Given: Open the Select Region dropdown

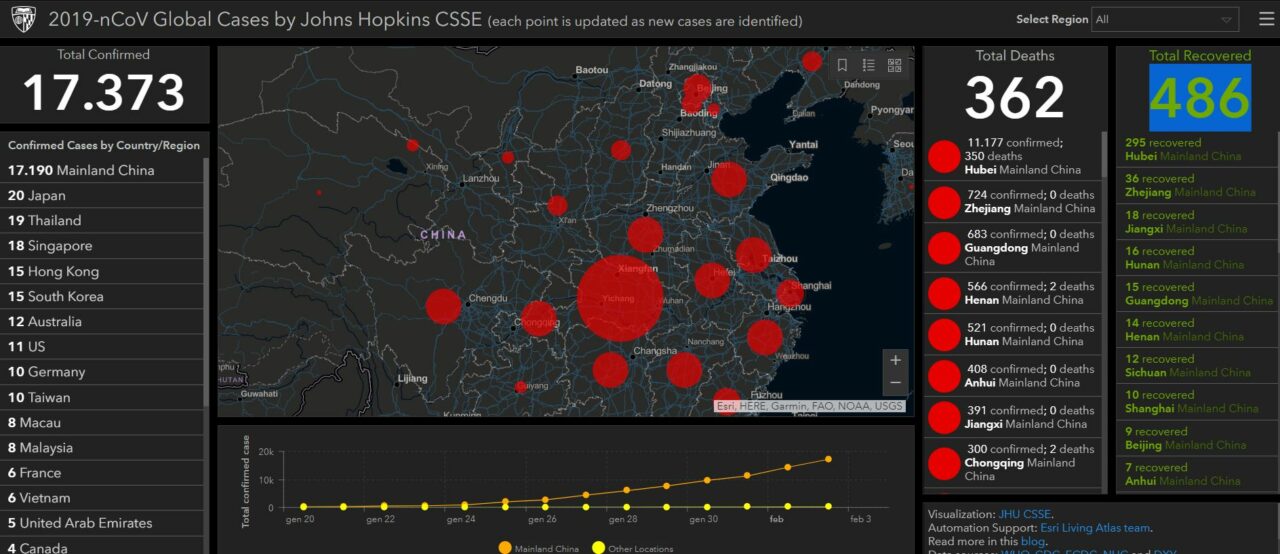Looking at the screenshot, I should click(1166, 19).
